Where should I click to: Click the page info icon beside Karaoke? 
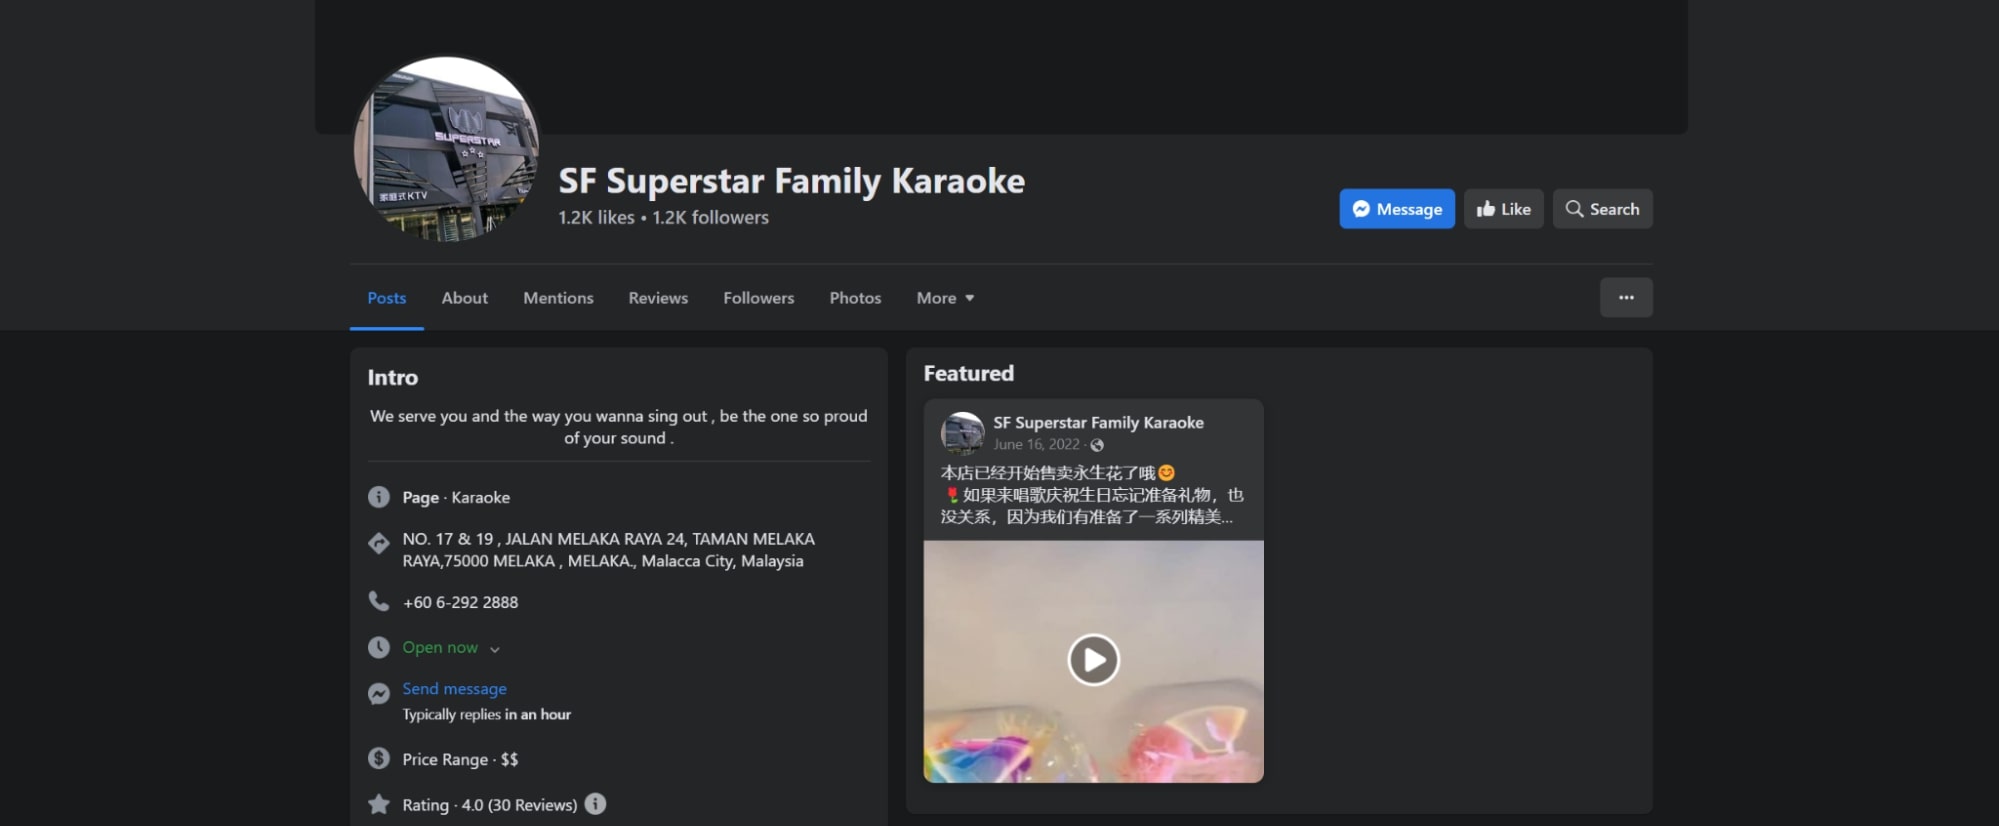coord(379,497)
